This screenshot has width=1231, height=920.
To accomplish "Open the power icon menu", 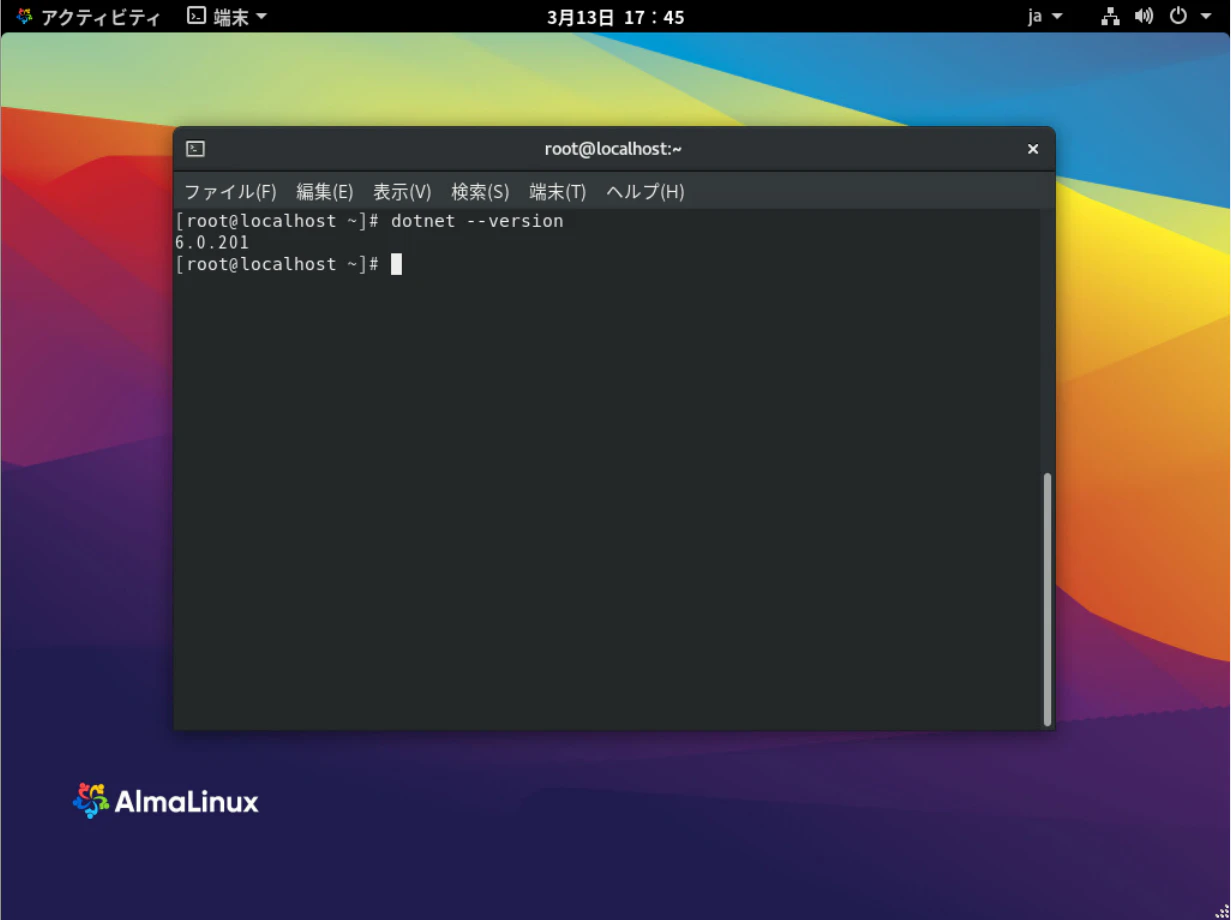I will [x=1178, y=16].
